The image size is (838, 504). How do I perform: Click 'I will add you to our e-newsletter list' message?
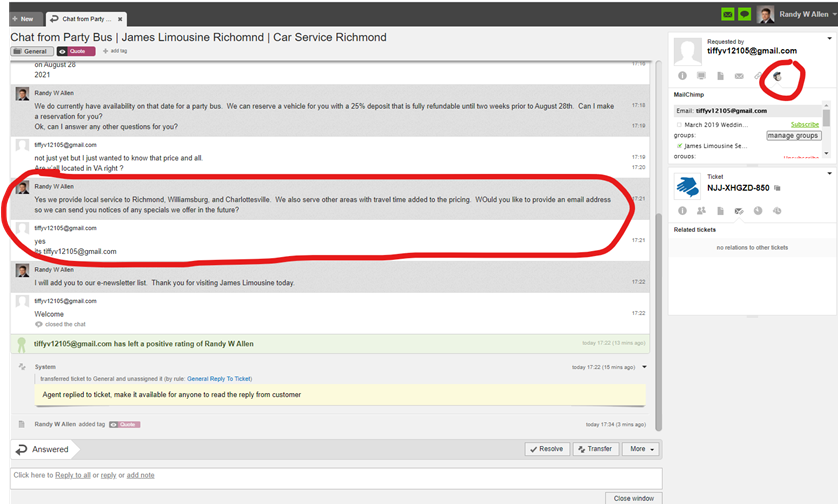pos(165,283)
